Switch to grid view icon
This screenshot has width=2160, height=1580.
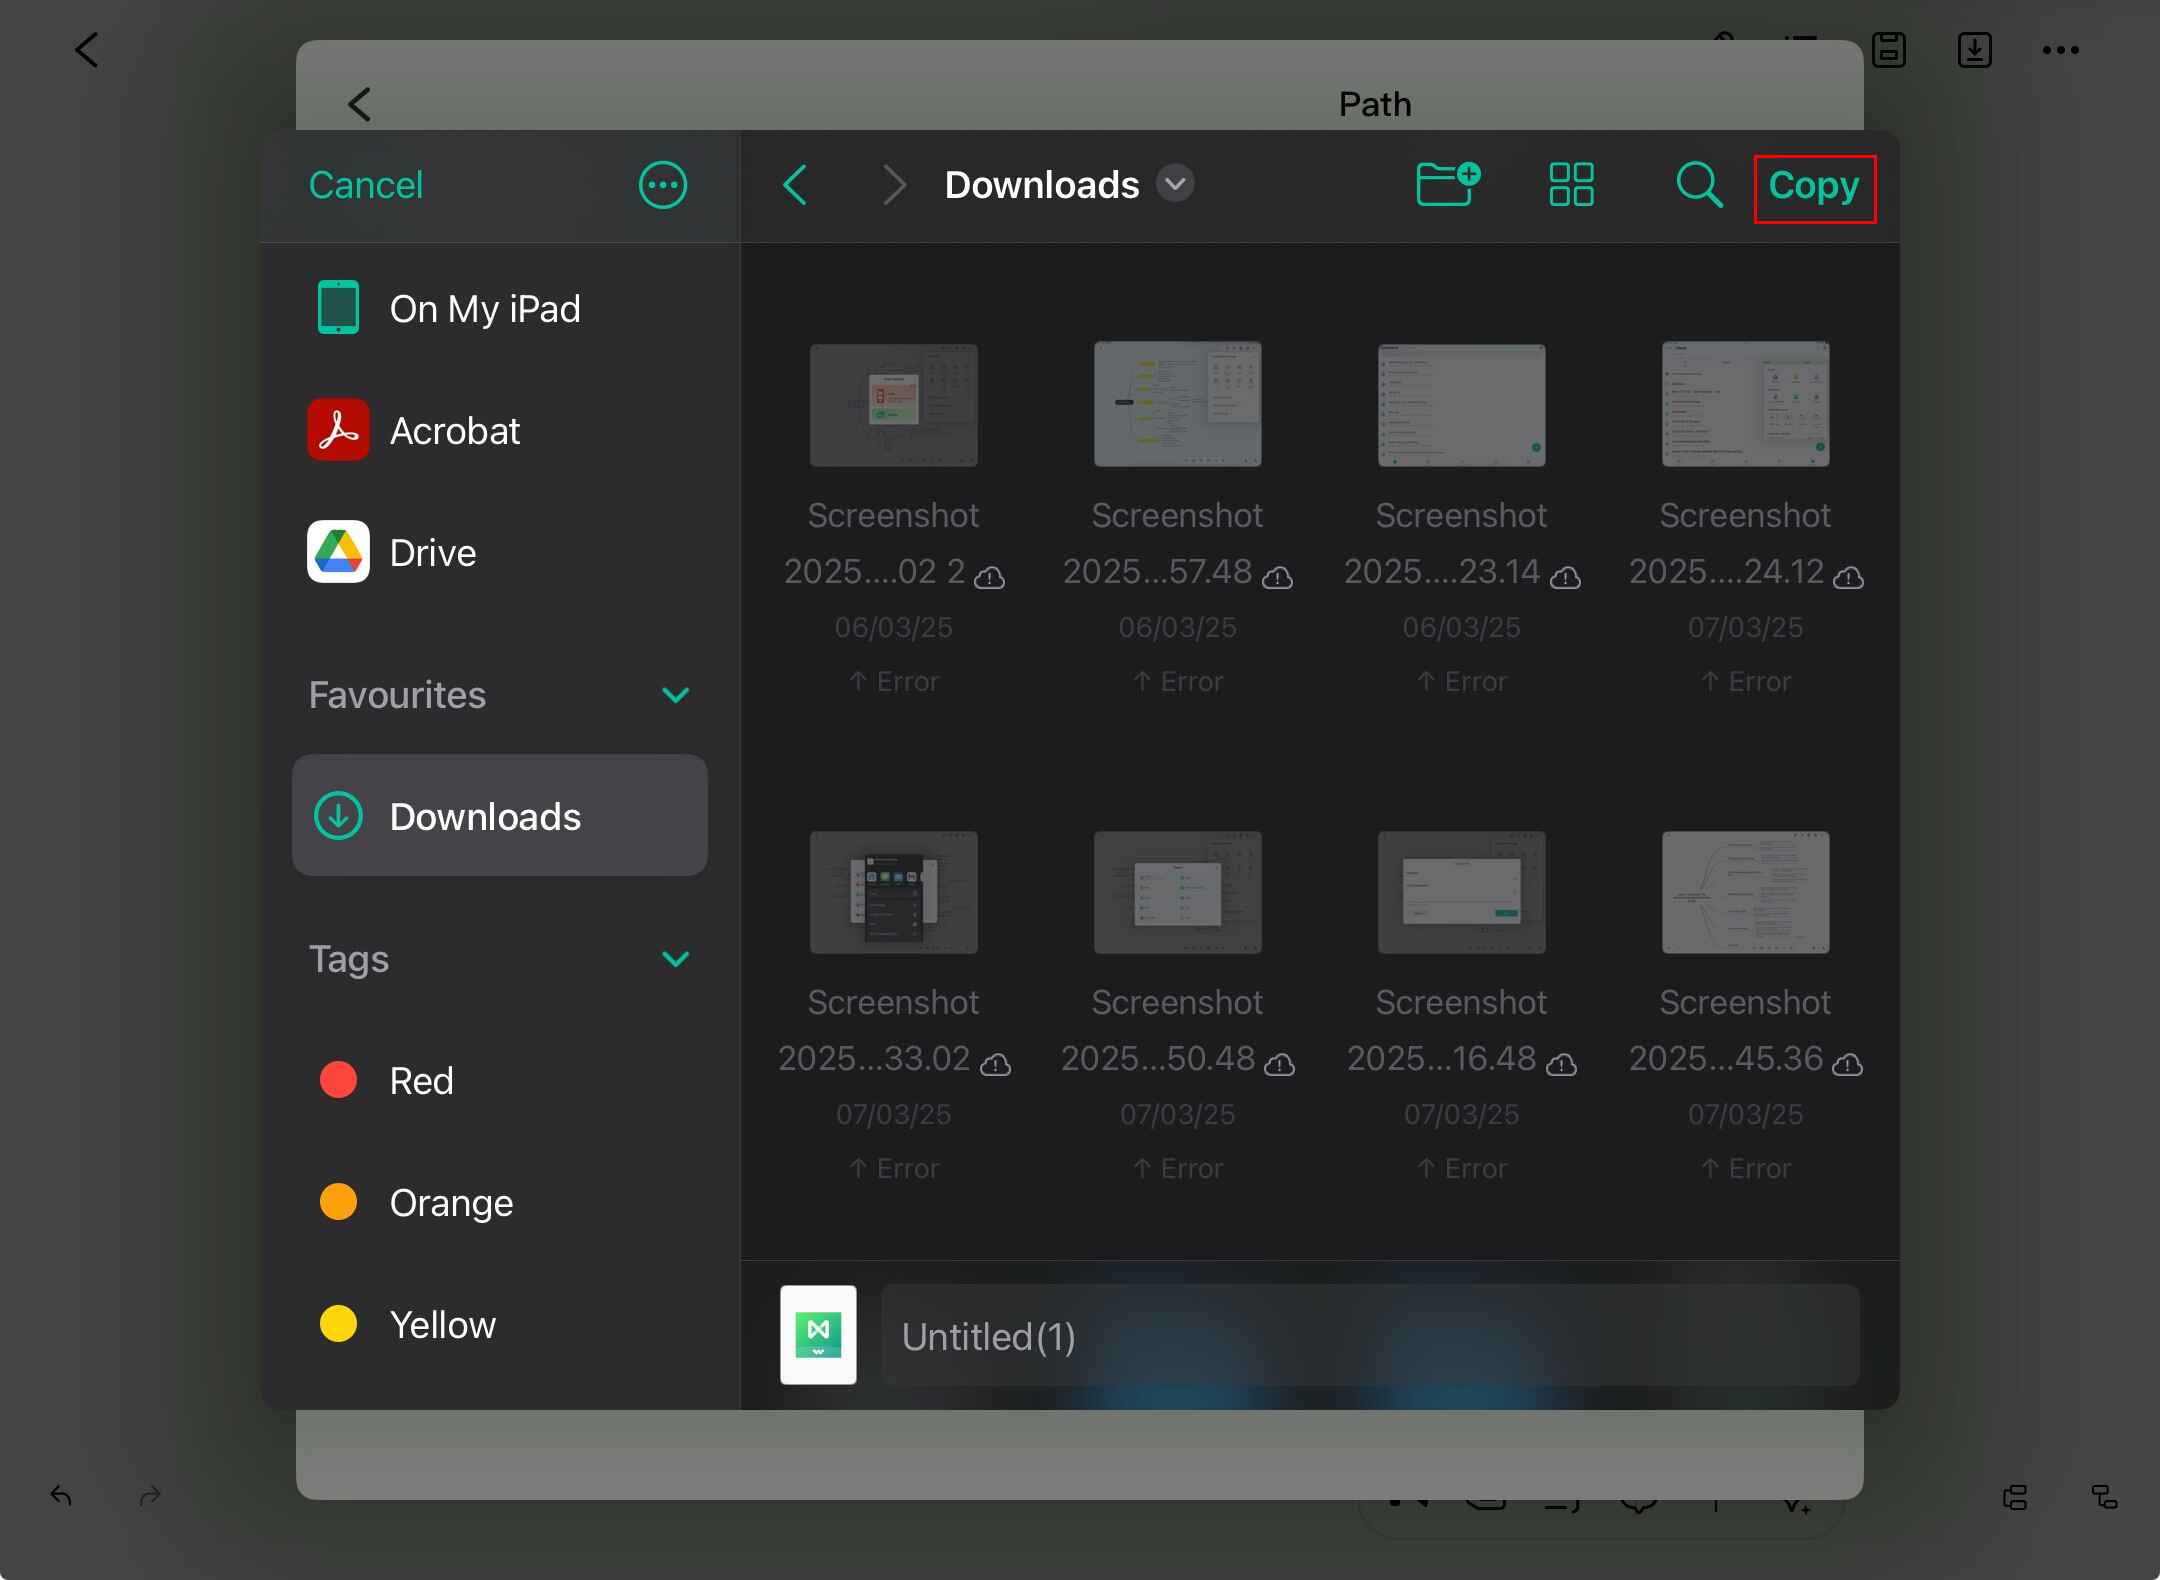pos(1571,185)
